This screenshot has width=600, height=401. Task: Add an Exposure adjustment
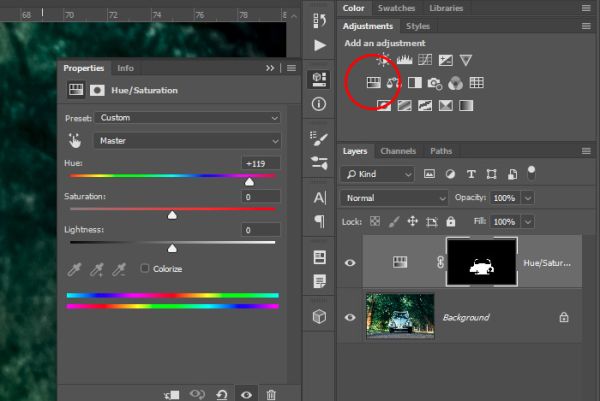click(445, 60)
